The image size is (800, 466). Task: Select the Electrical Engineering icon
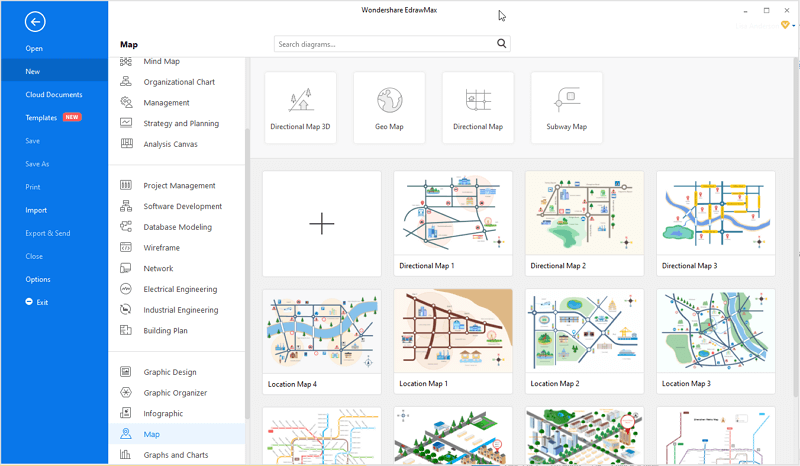[x=126, y=289]
